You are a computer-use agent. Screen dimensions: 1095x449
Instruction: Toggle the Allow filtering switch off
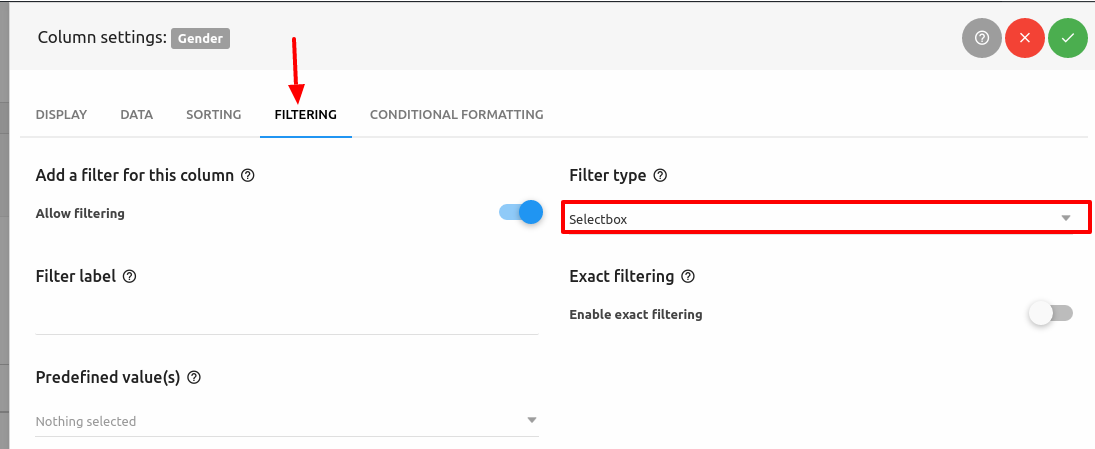[x=521, y=212]
